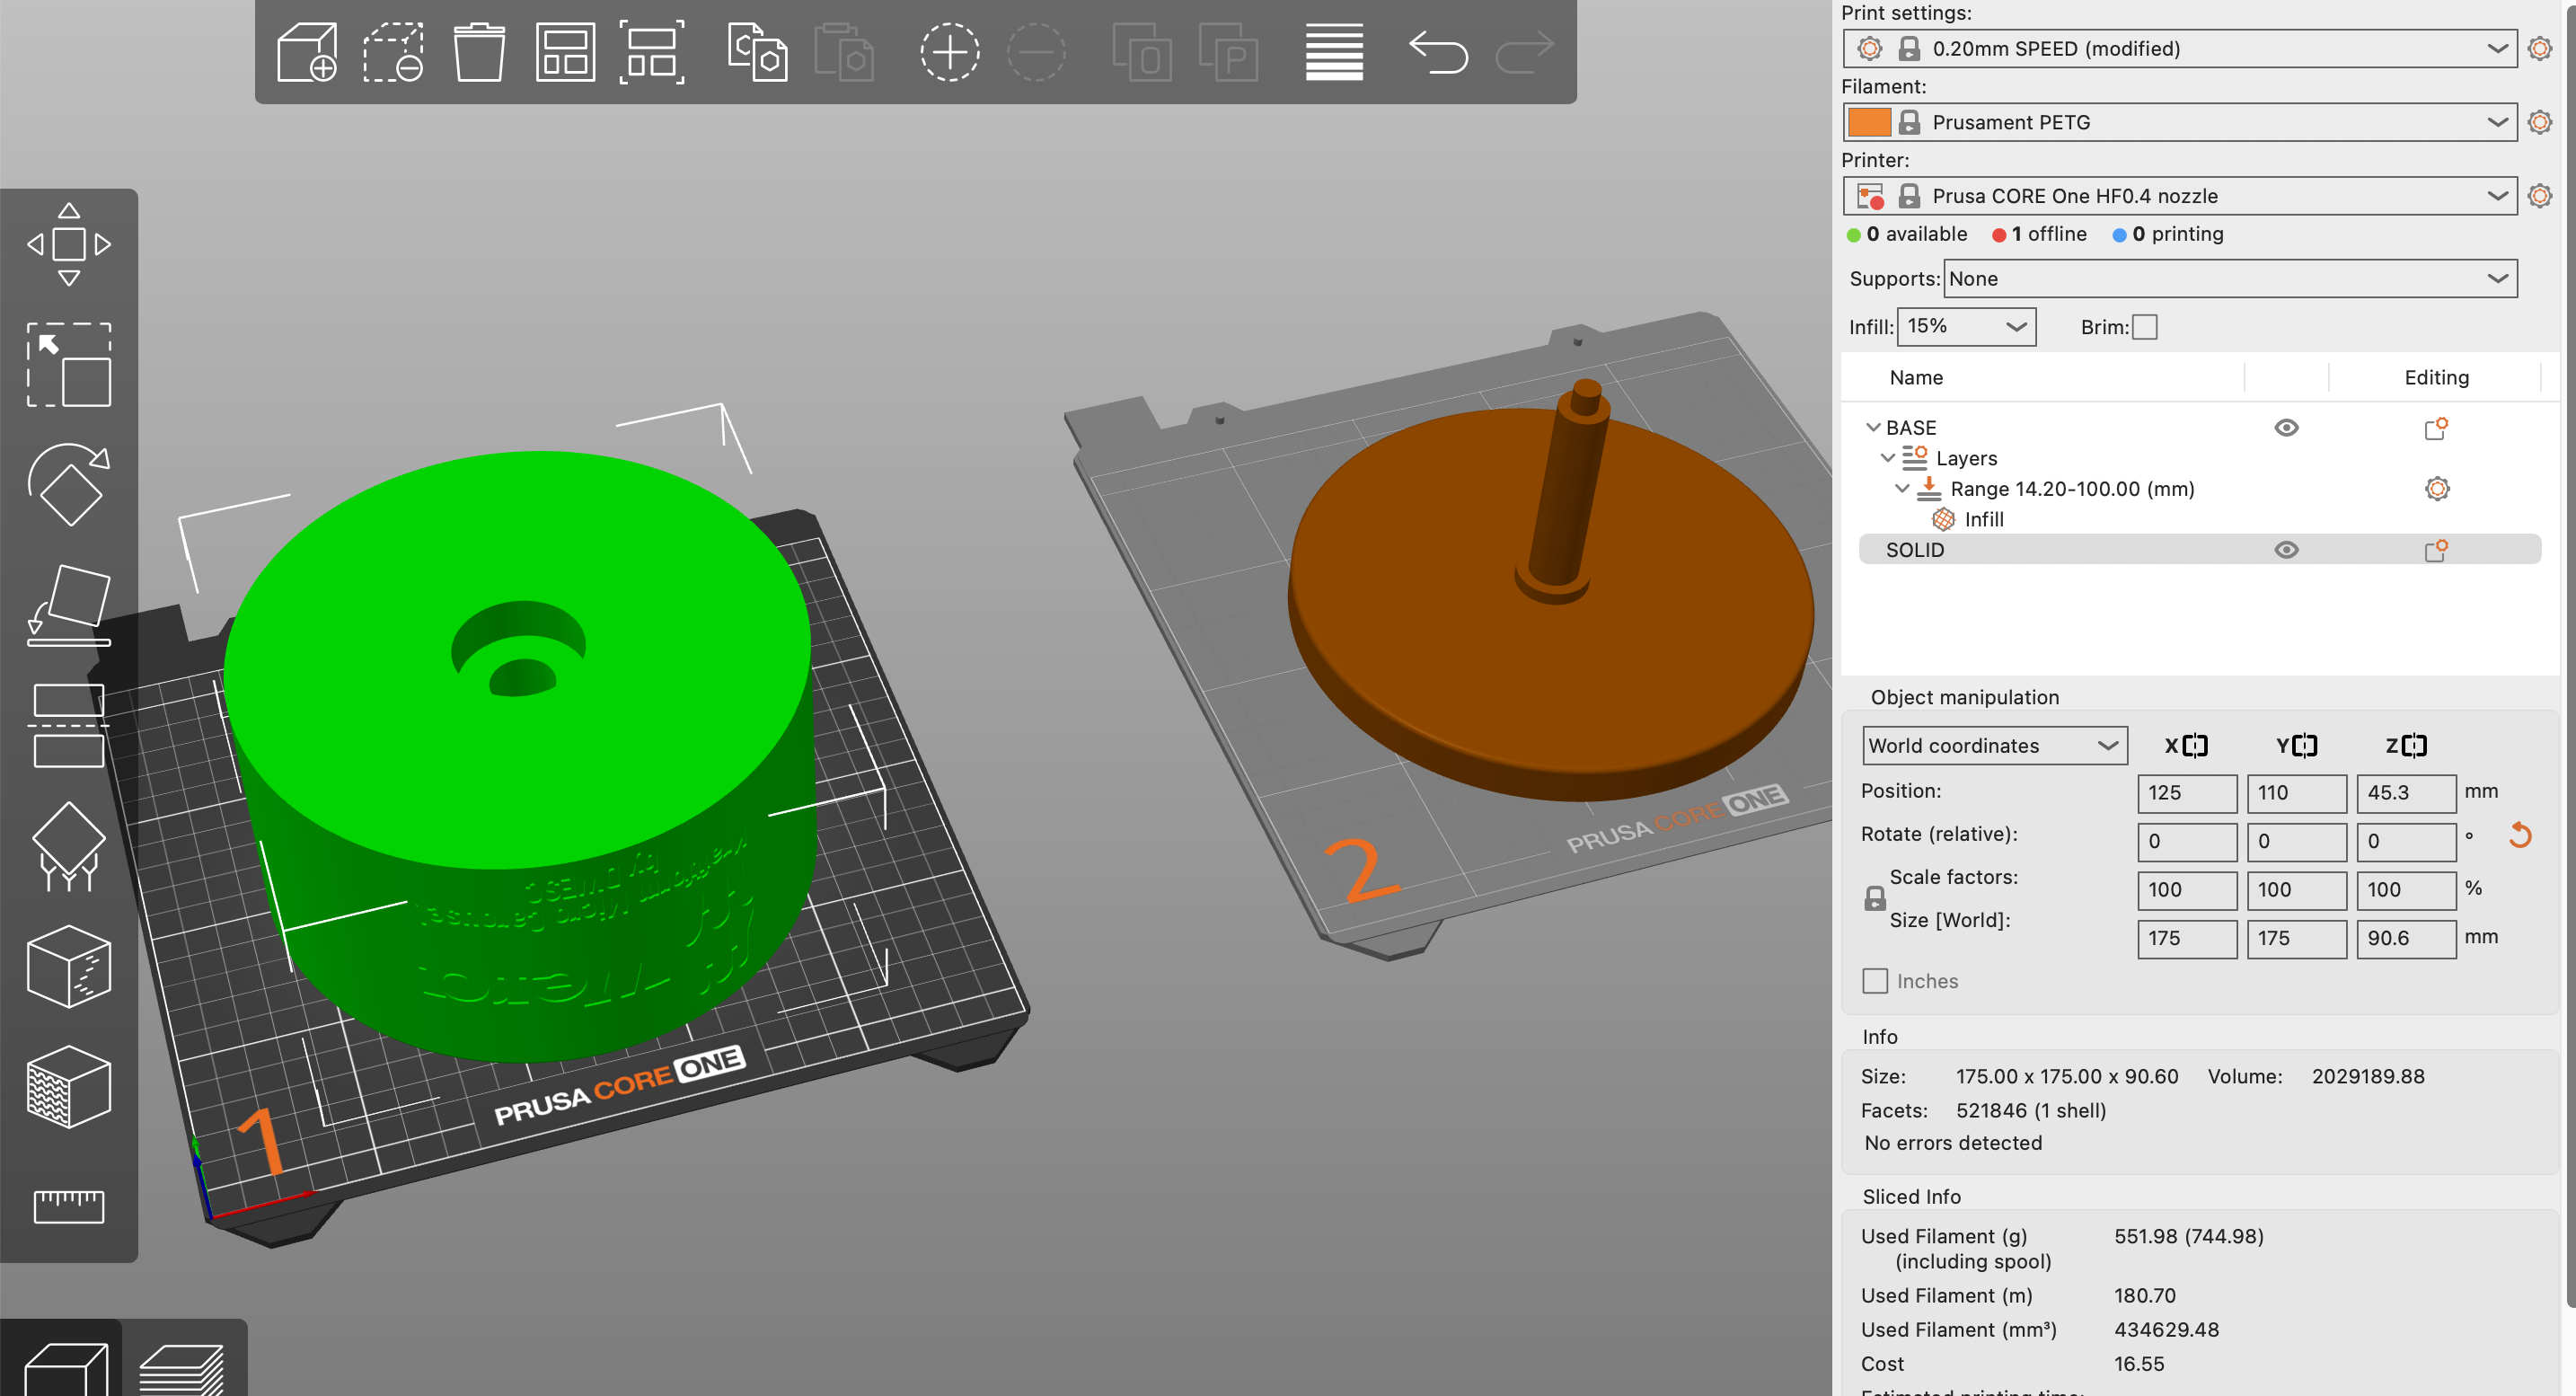Reset rotation with the orange arrow
This screenshot has width=2576, height=1396.
[x=2519, y=835]
